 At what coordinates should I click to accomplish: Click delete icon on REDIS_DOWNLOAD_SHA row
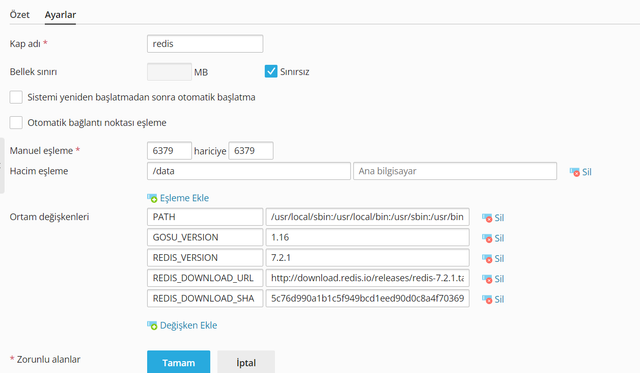[487, 300]
